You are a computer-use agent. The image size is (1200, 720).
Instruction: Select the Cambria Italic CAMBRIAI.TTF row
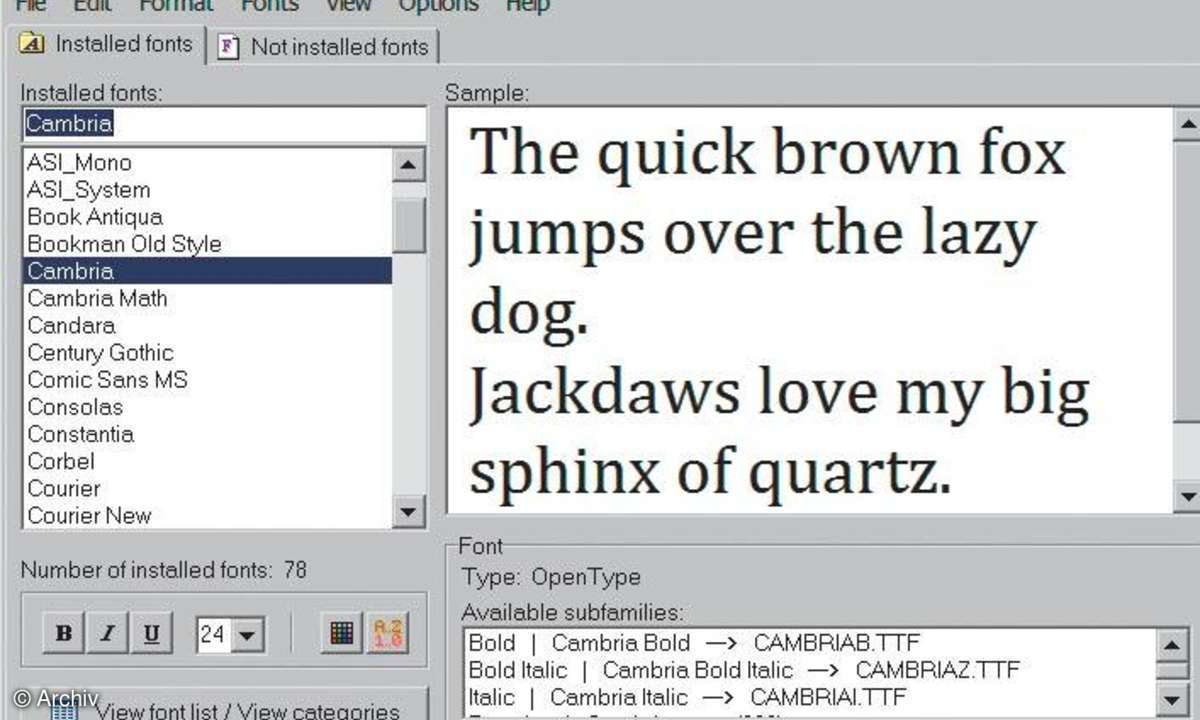(x=810, y=697)
